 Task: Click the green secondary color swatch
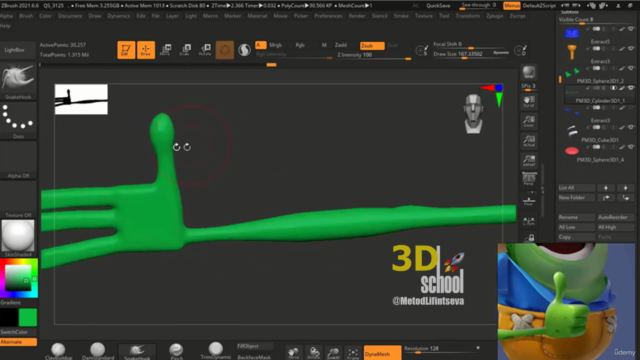coord(28,318)
